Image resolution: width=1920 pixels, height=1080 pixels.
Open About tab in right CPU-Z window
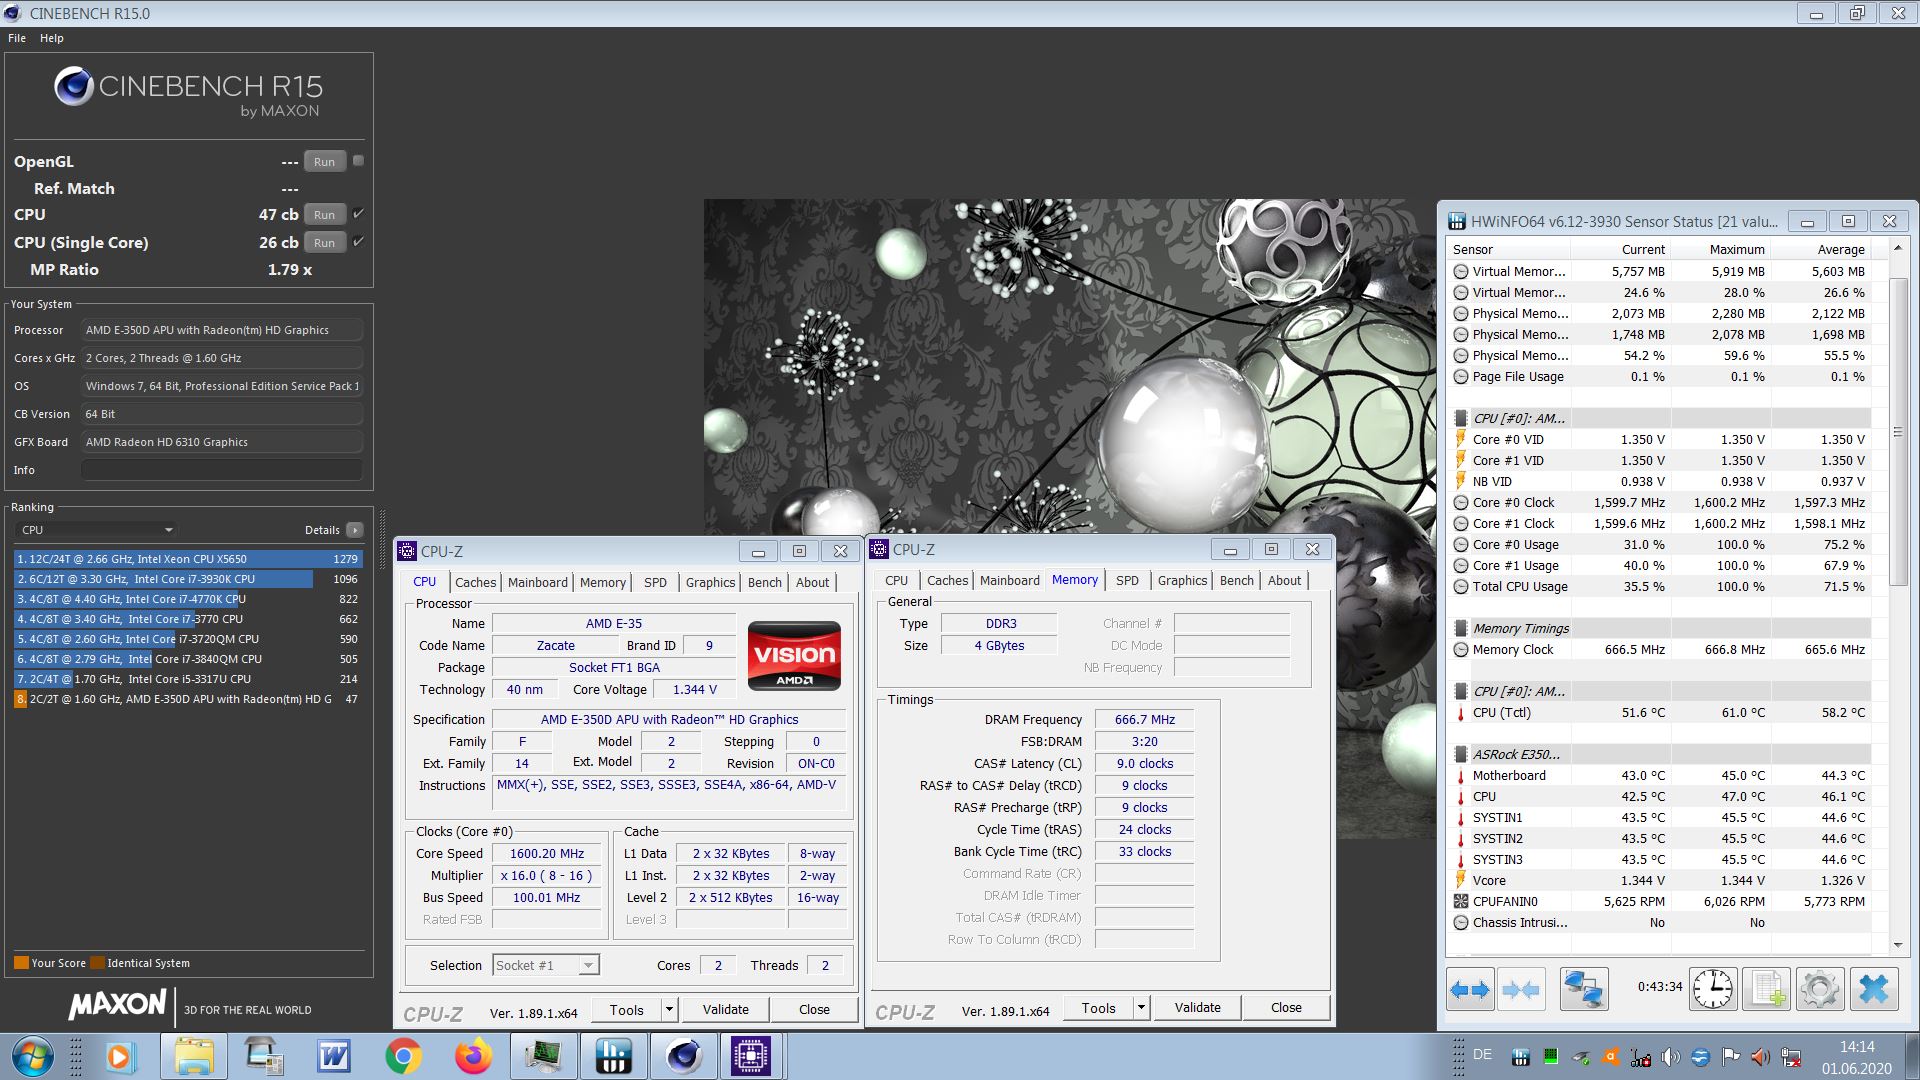point(1285,580)
